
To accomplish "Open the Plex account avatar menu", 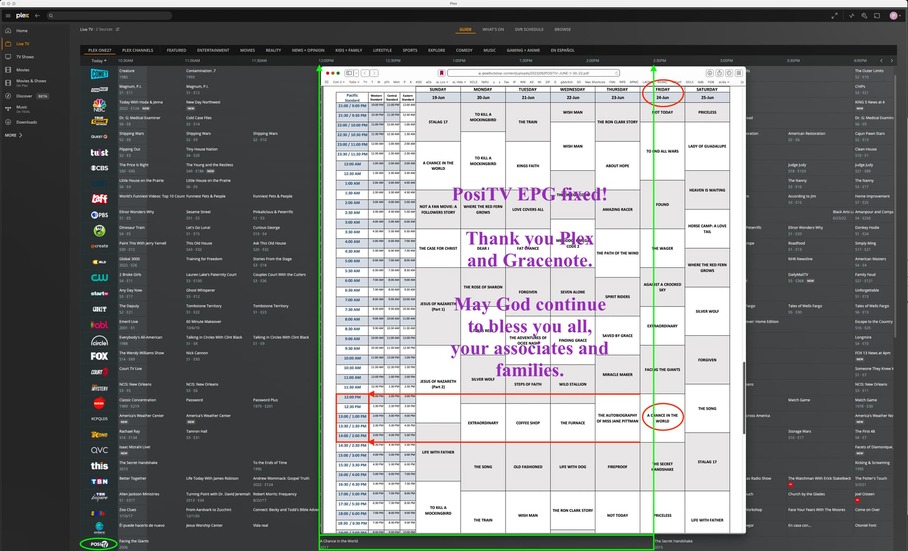I will tap(894, 16).
